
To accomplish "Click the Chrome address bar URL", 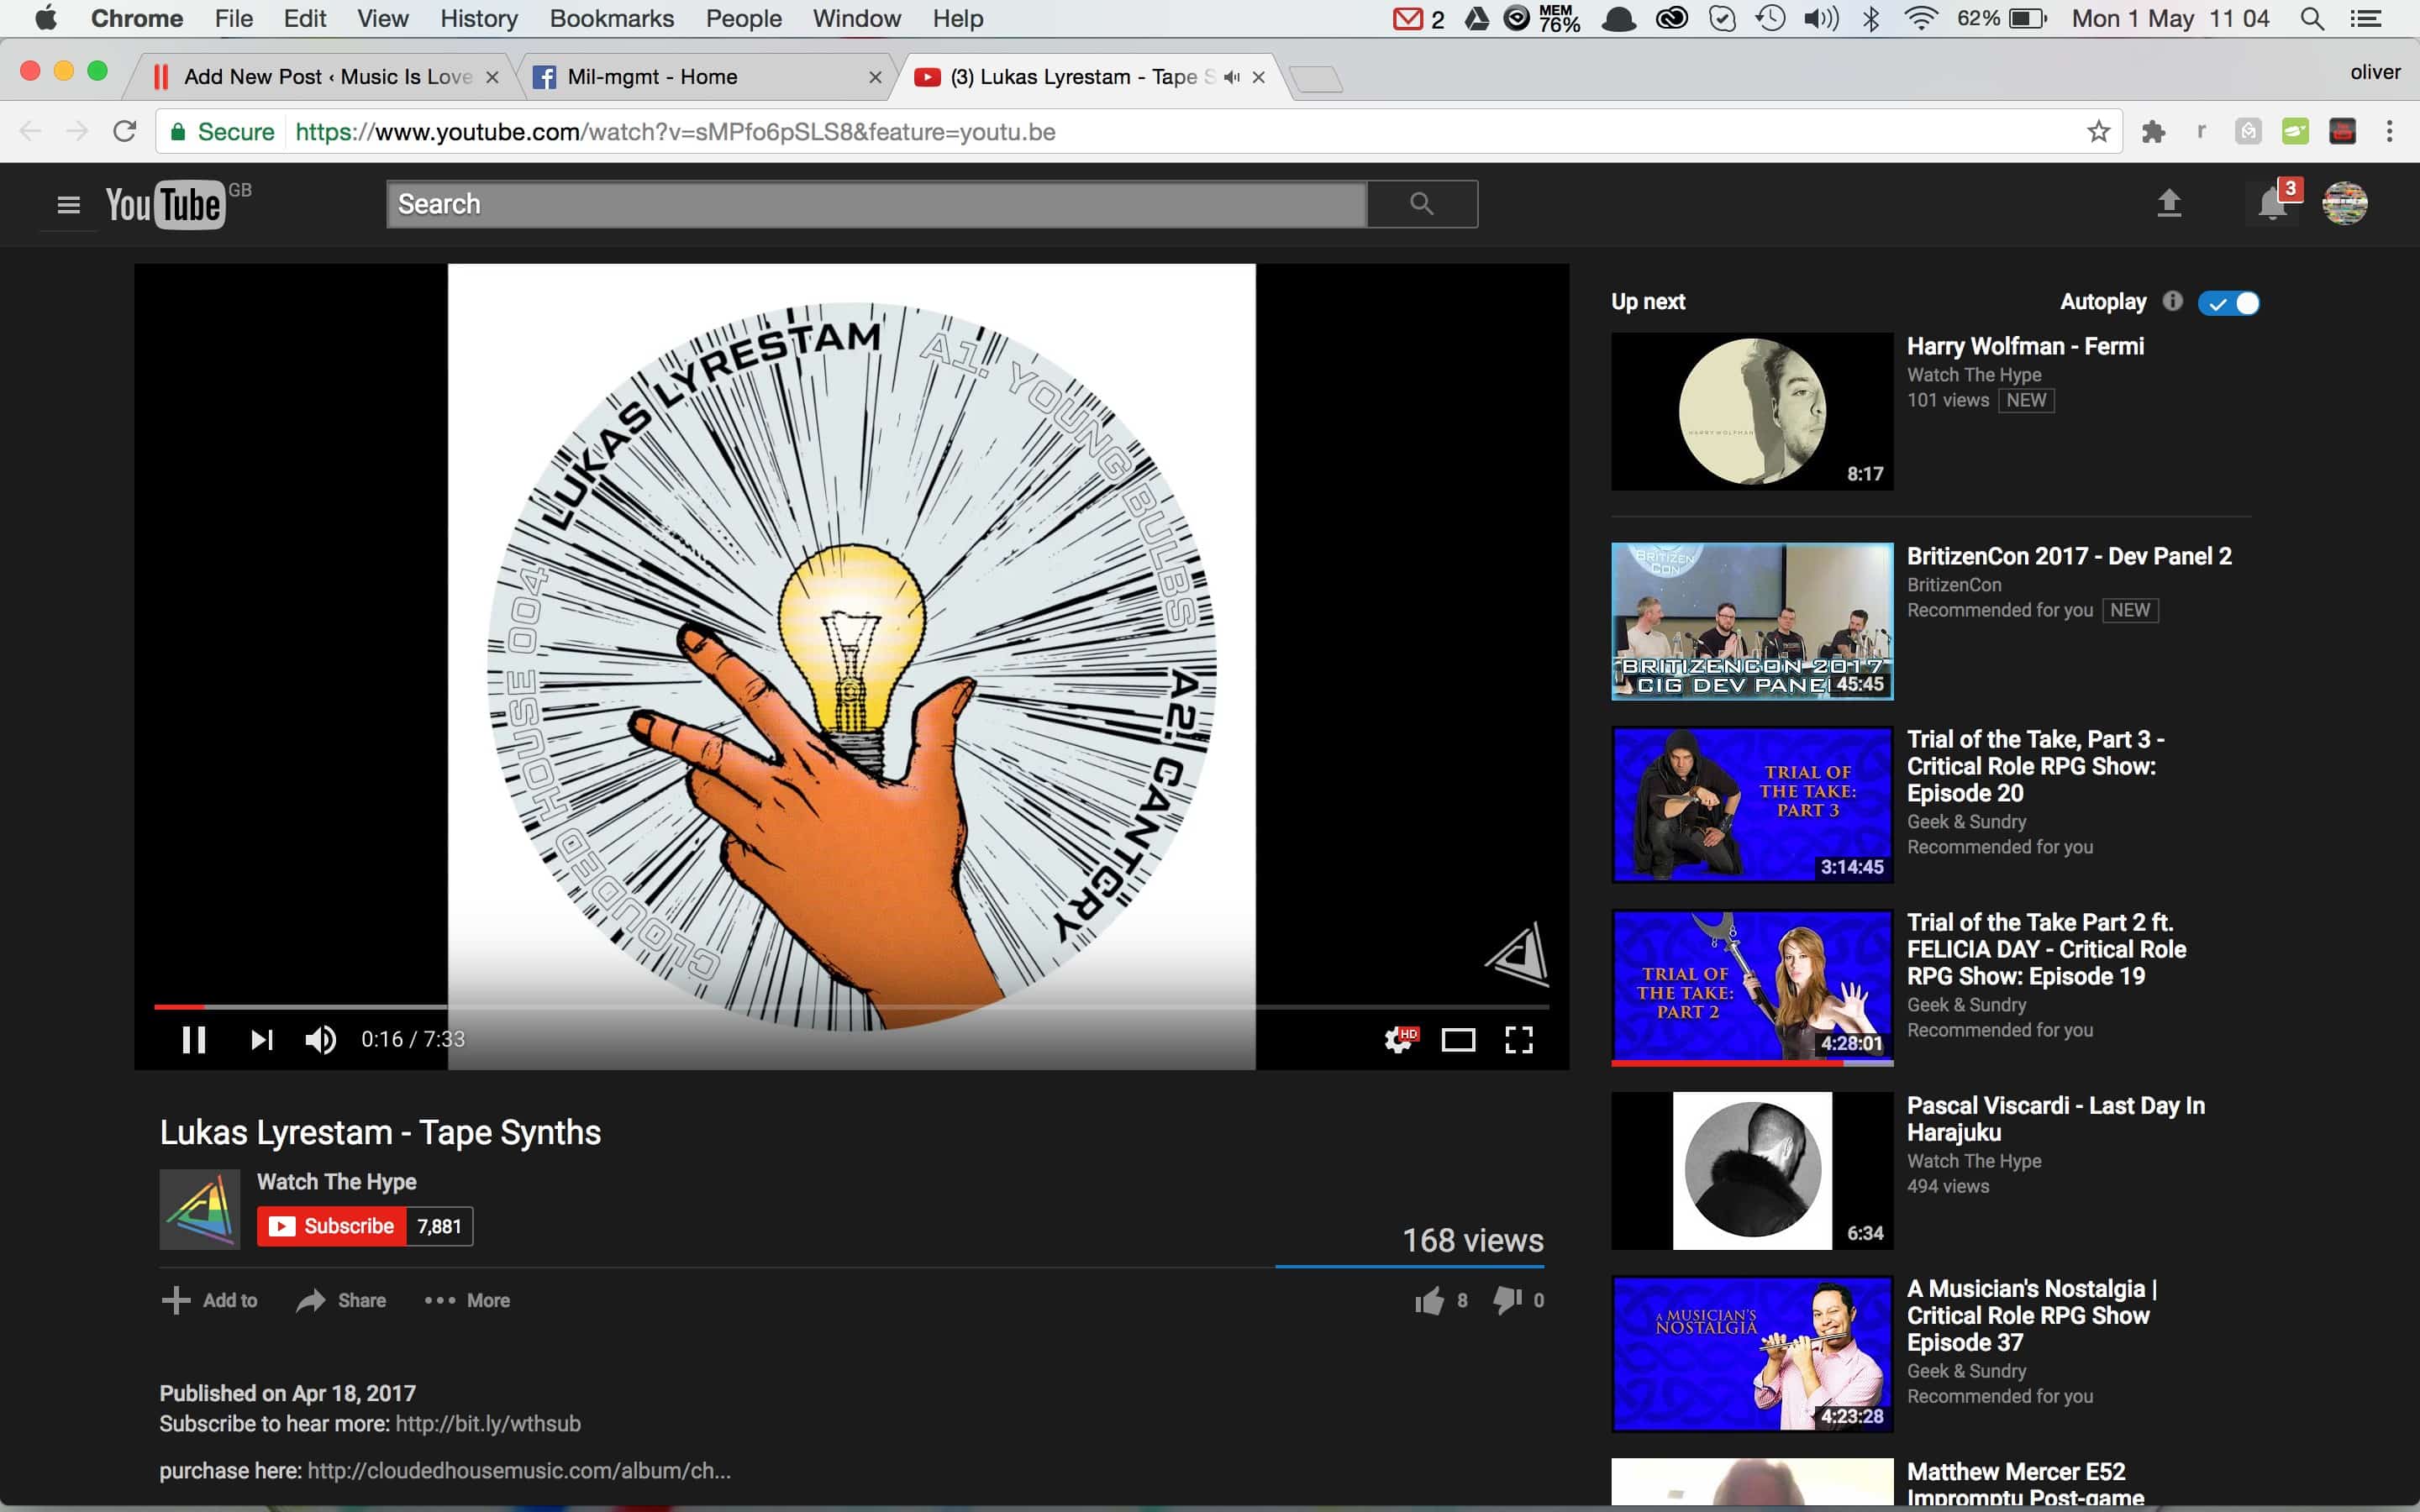I will [x=675, y=132].
